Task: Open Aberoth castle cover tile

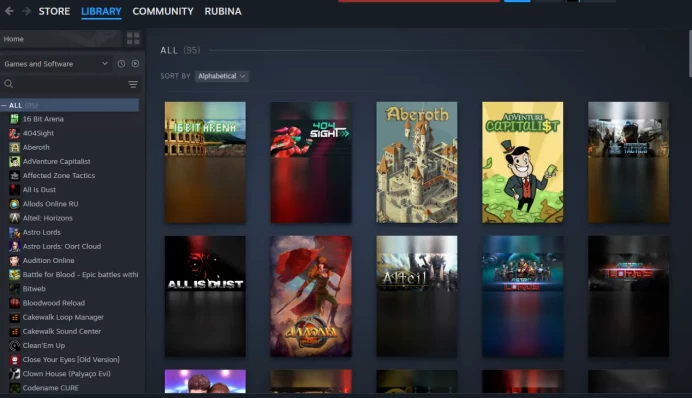Action: point(417,162)
